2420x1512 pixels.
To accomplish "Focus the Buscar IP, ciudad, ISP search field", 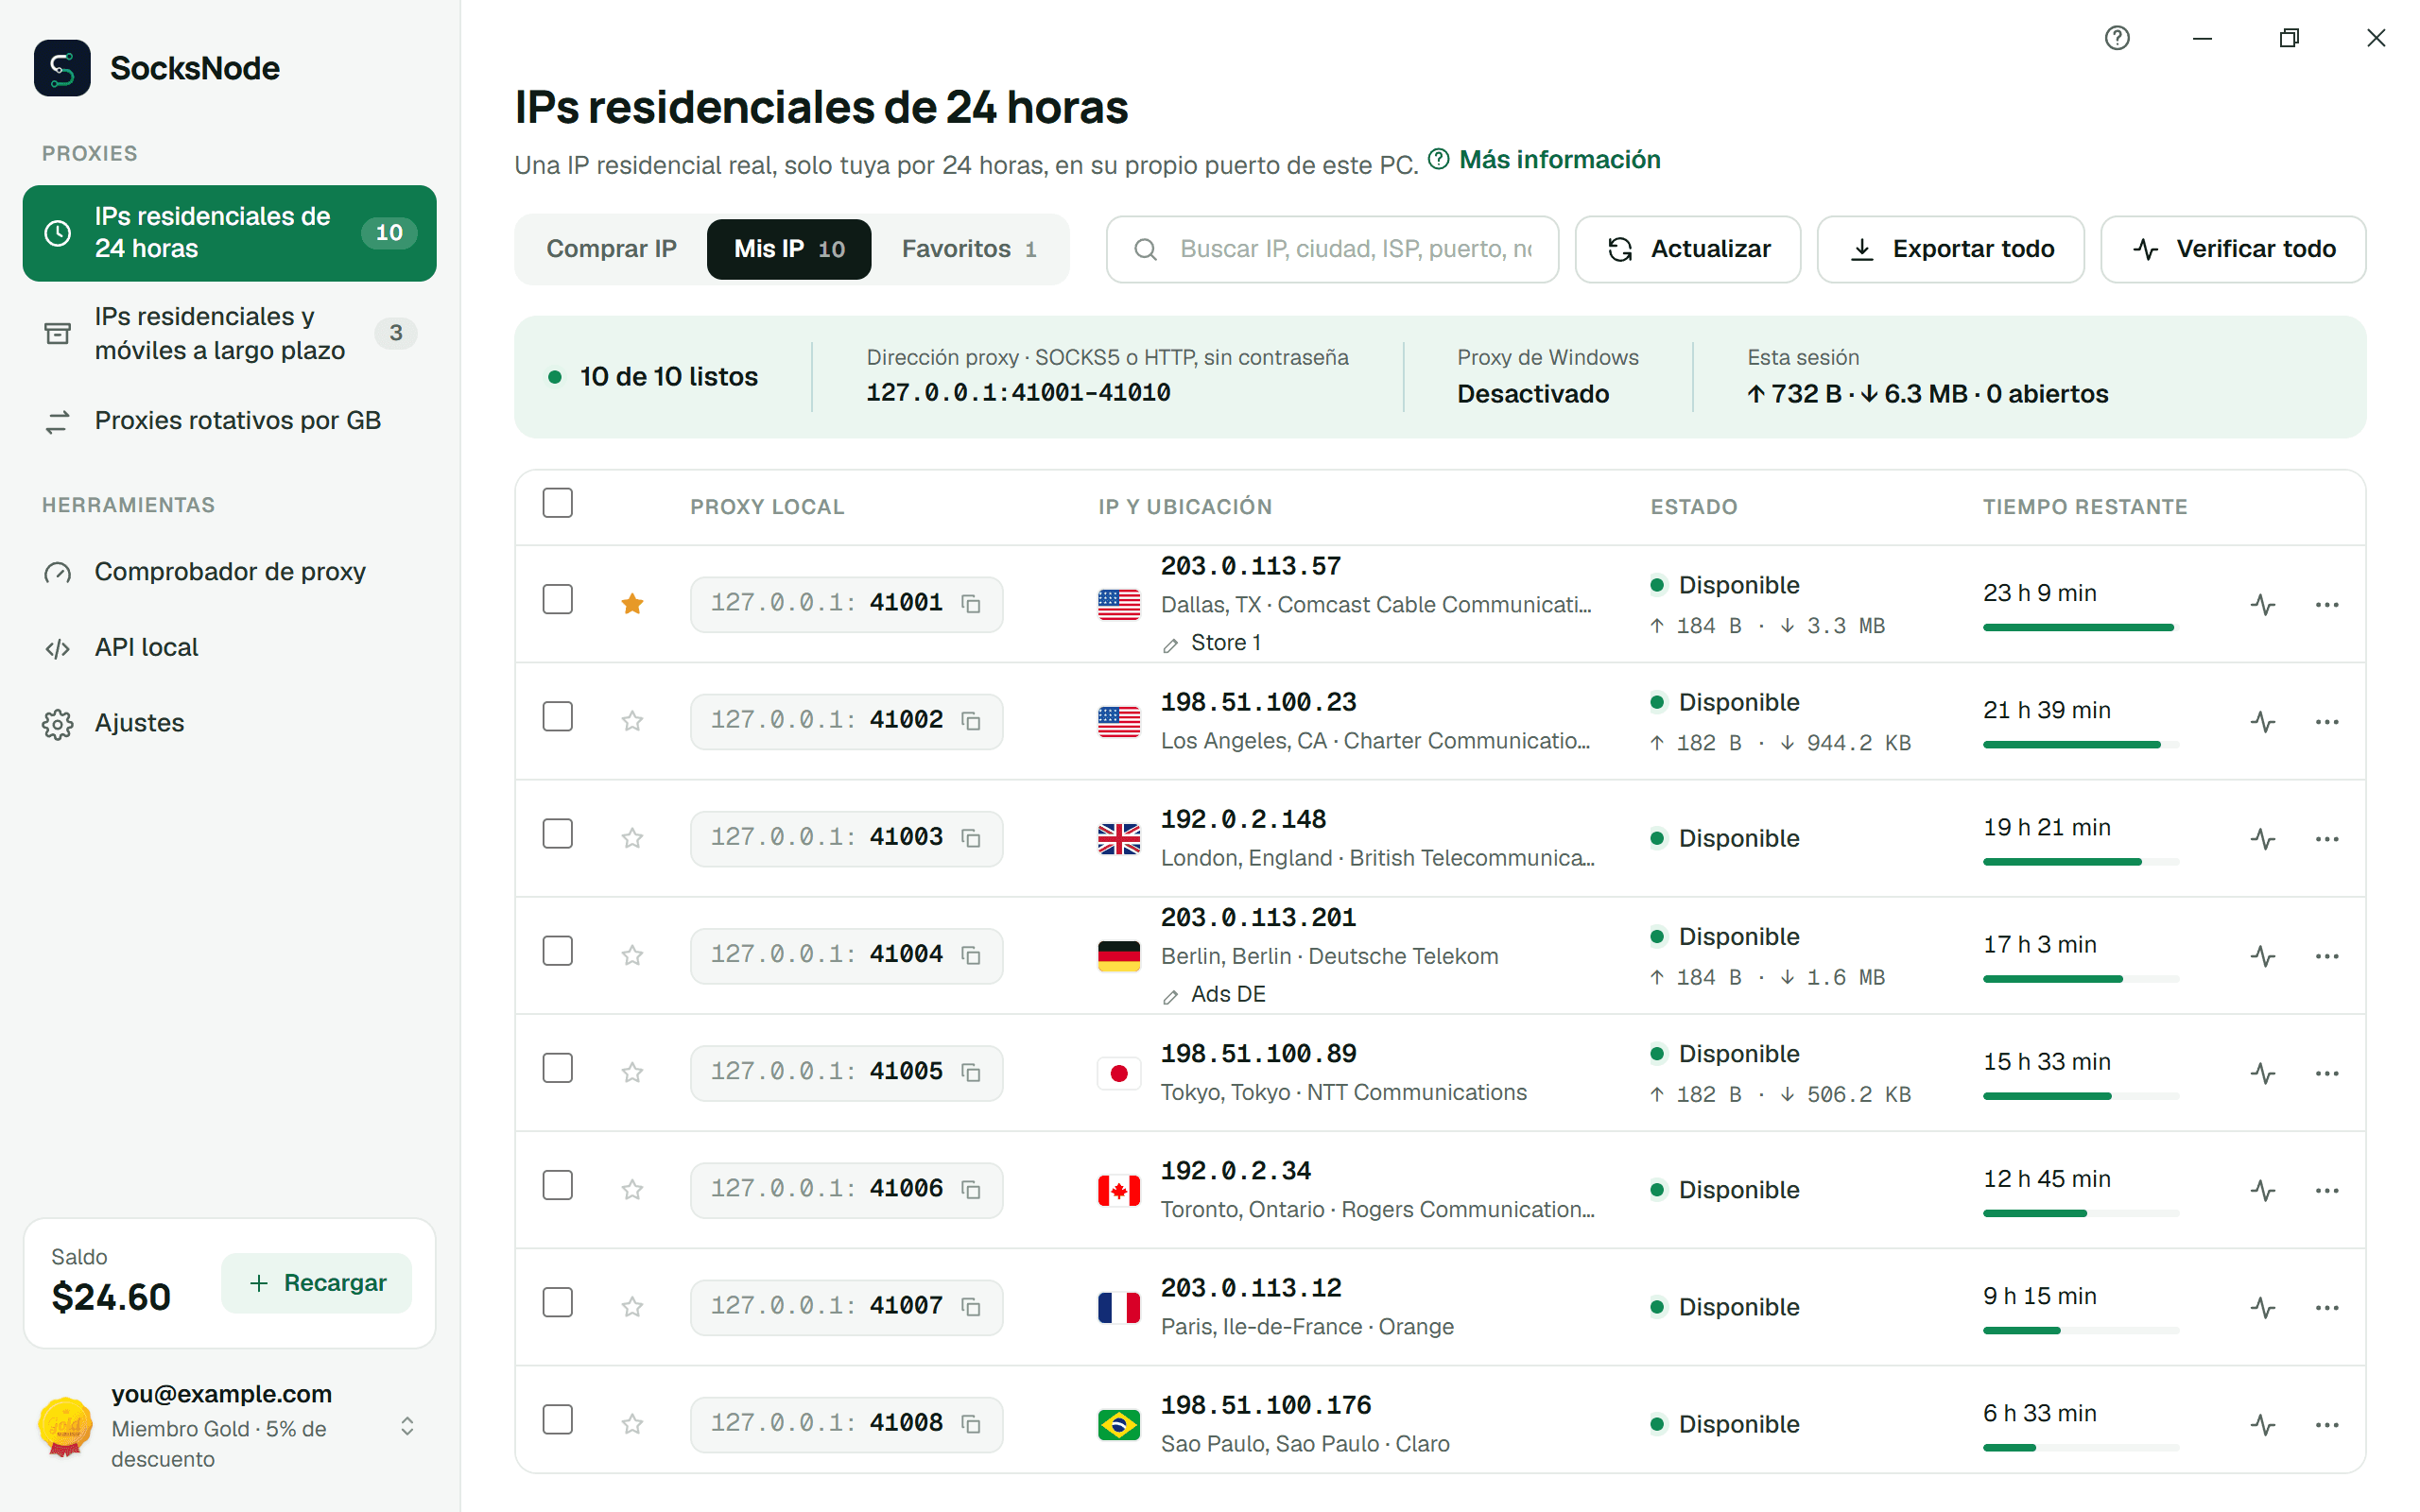I will coord(1332,249).
